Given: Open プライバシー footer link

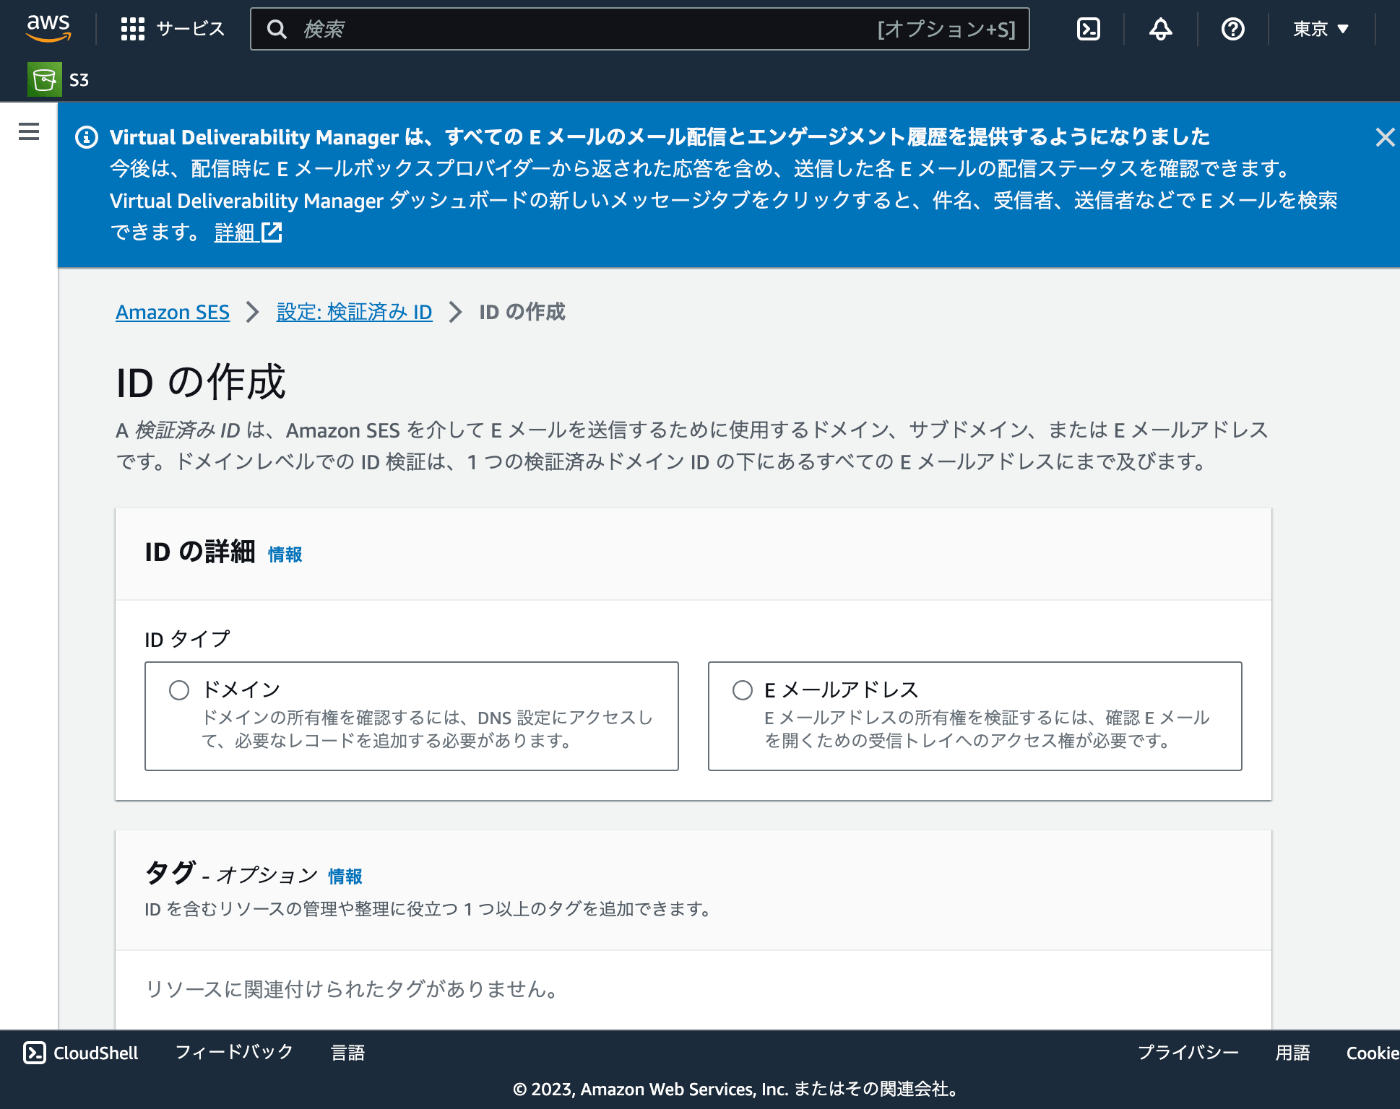Looking at the screenshot, I should (1188, 1052).
